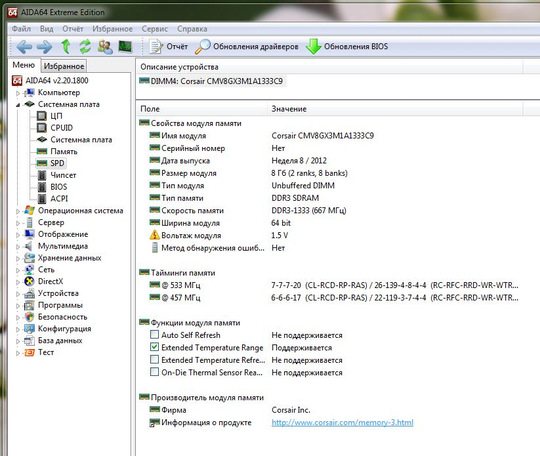The image size is (540, 456).
Task: Click the Вольтаж модуля warning icon
Action: coord(155,235)
